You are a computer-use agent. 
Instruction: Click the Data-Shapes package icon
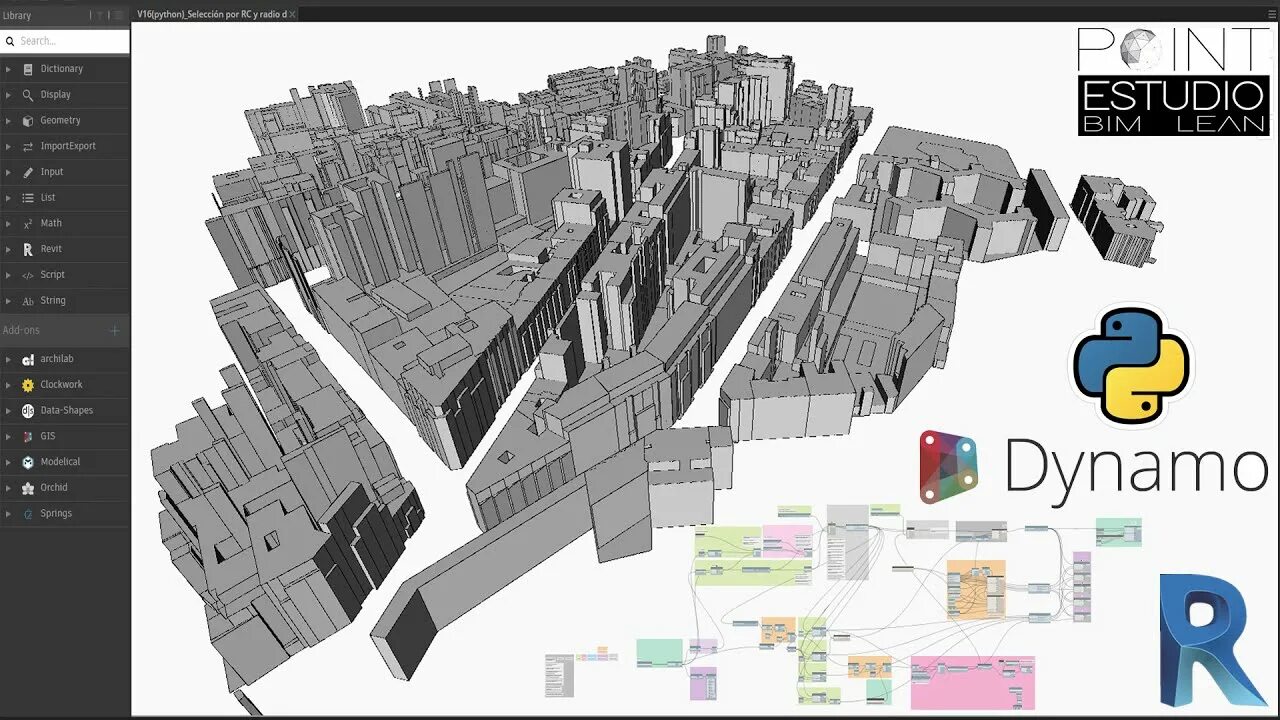[x=28, y=410]
